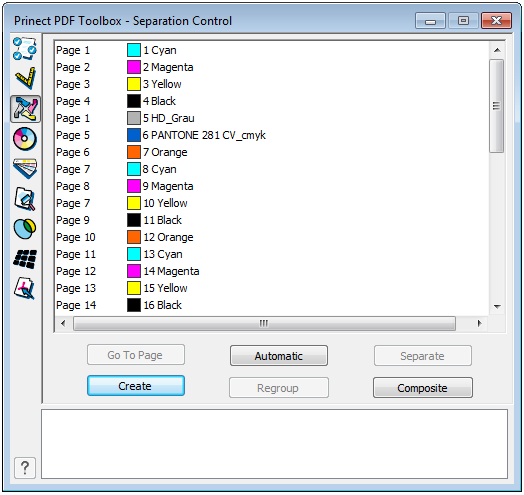Image resolution: width=524 pixels, height=495 pixels.
Task: Select the 5 HD_Grau separation row
Action: coord(271,118)
